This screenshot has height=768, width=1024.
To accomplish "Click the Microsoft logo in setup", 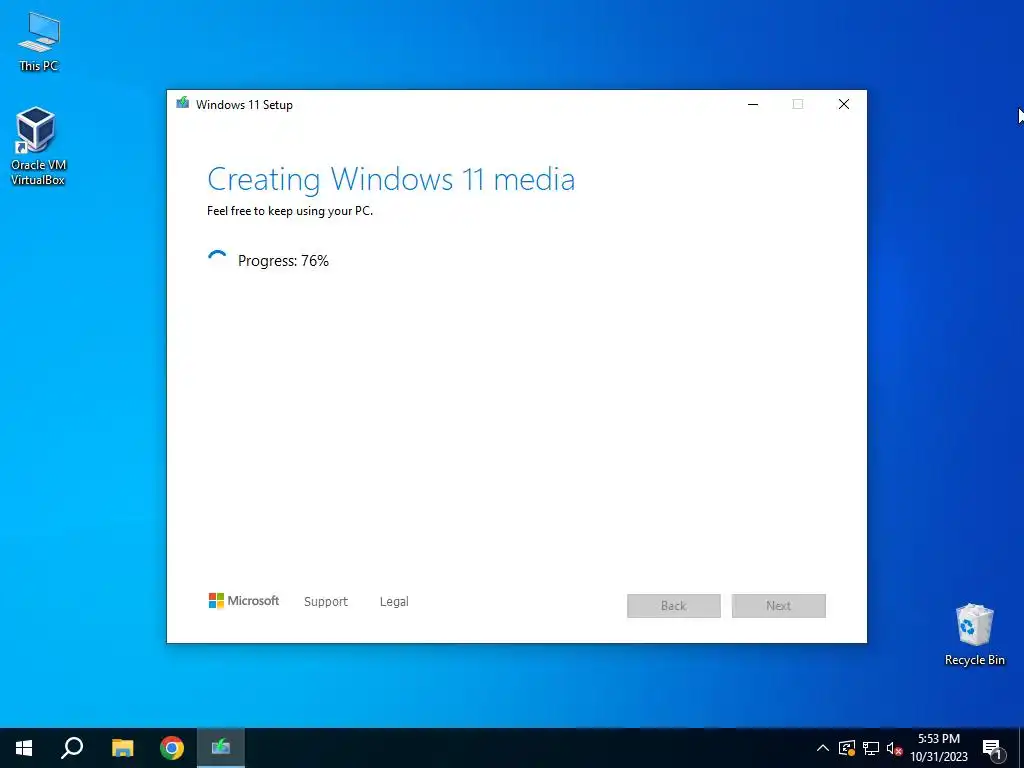I will (244, 600).
